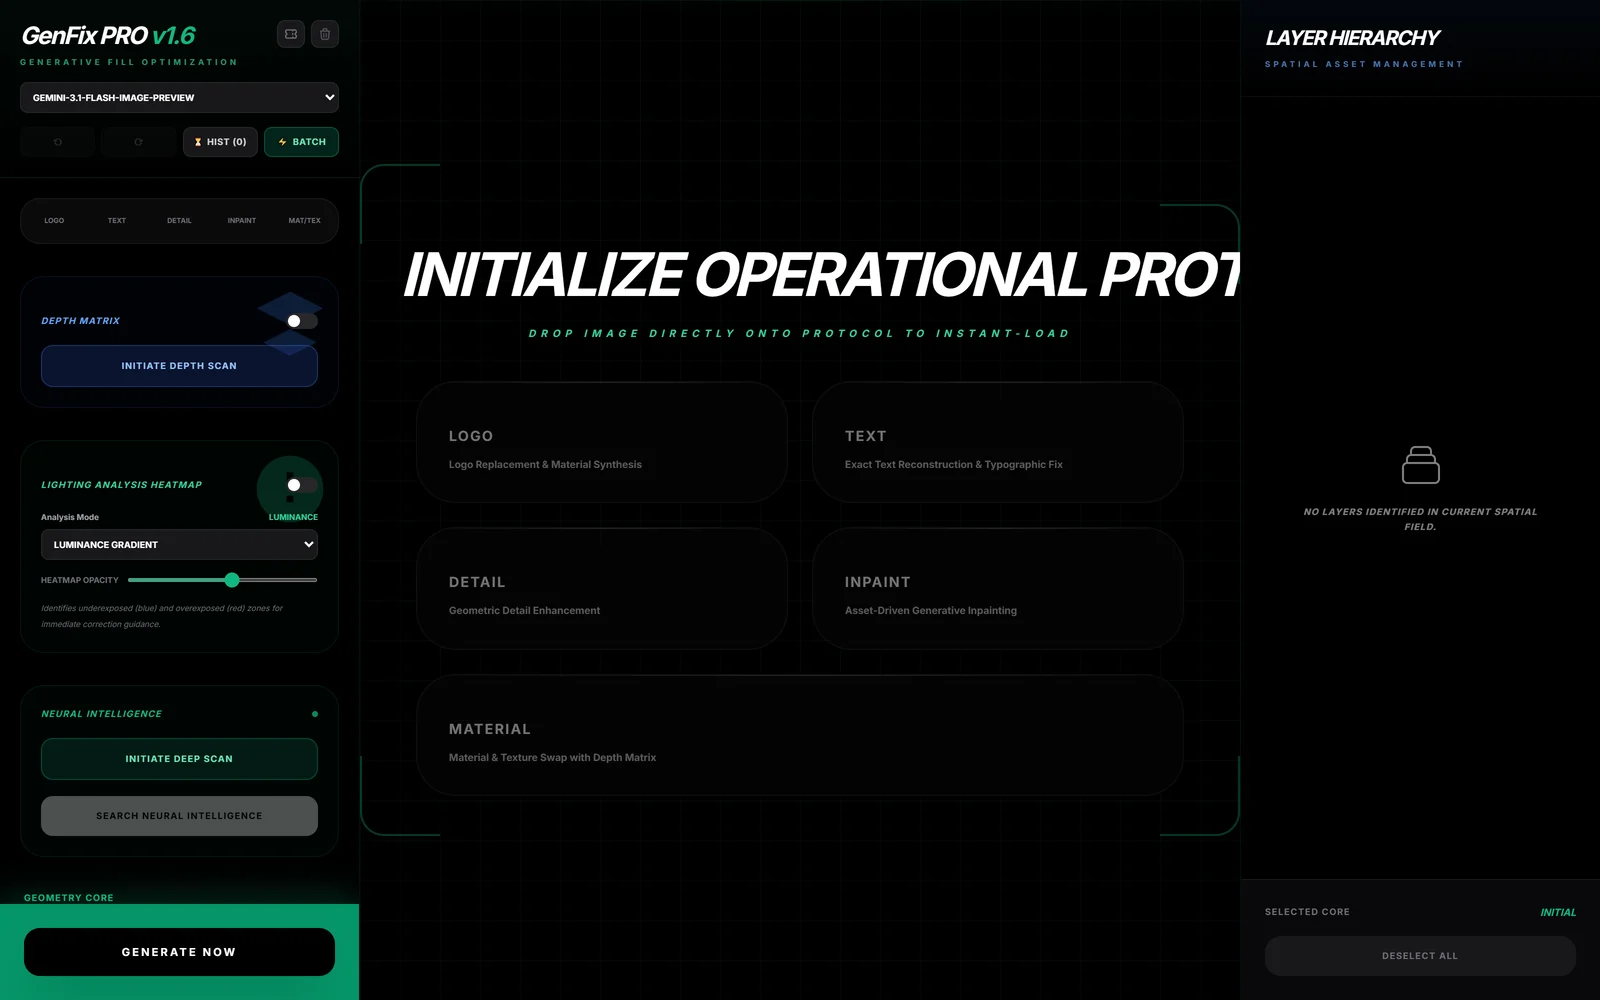Select the Text Reconstruction protocol card
The height and width of the screenshot is (1000, 1600).
(998, 442)
